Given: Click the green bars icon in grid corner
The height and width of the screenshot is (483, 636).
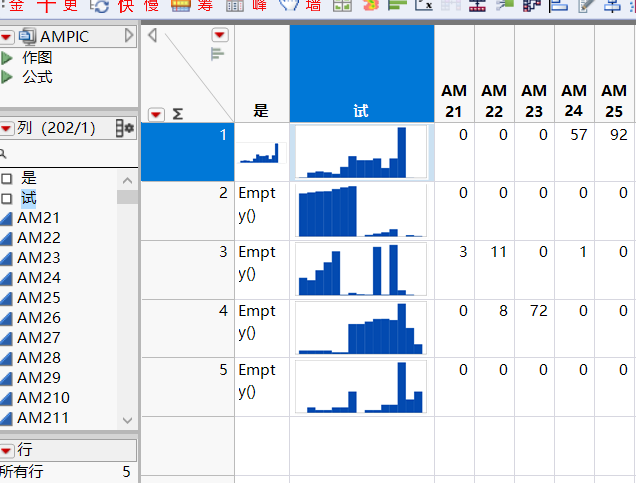Looking at the screenshot, I should coord(217,54).
